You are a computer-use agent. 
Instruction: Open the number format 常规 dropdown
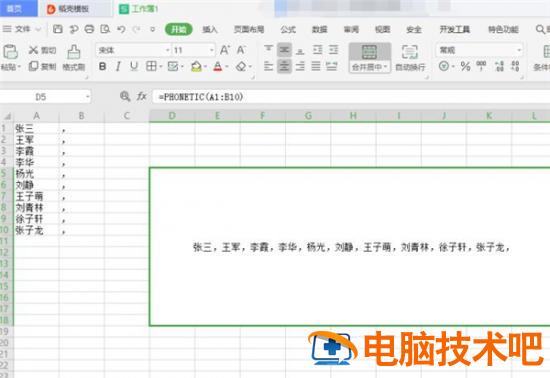point(519,50)
